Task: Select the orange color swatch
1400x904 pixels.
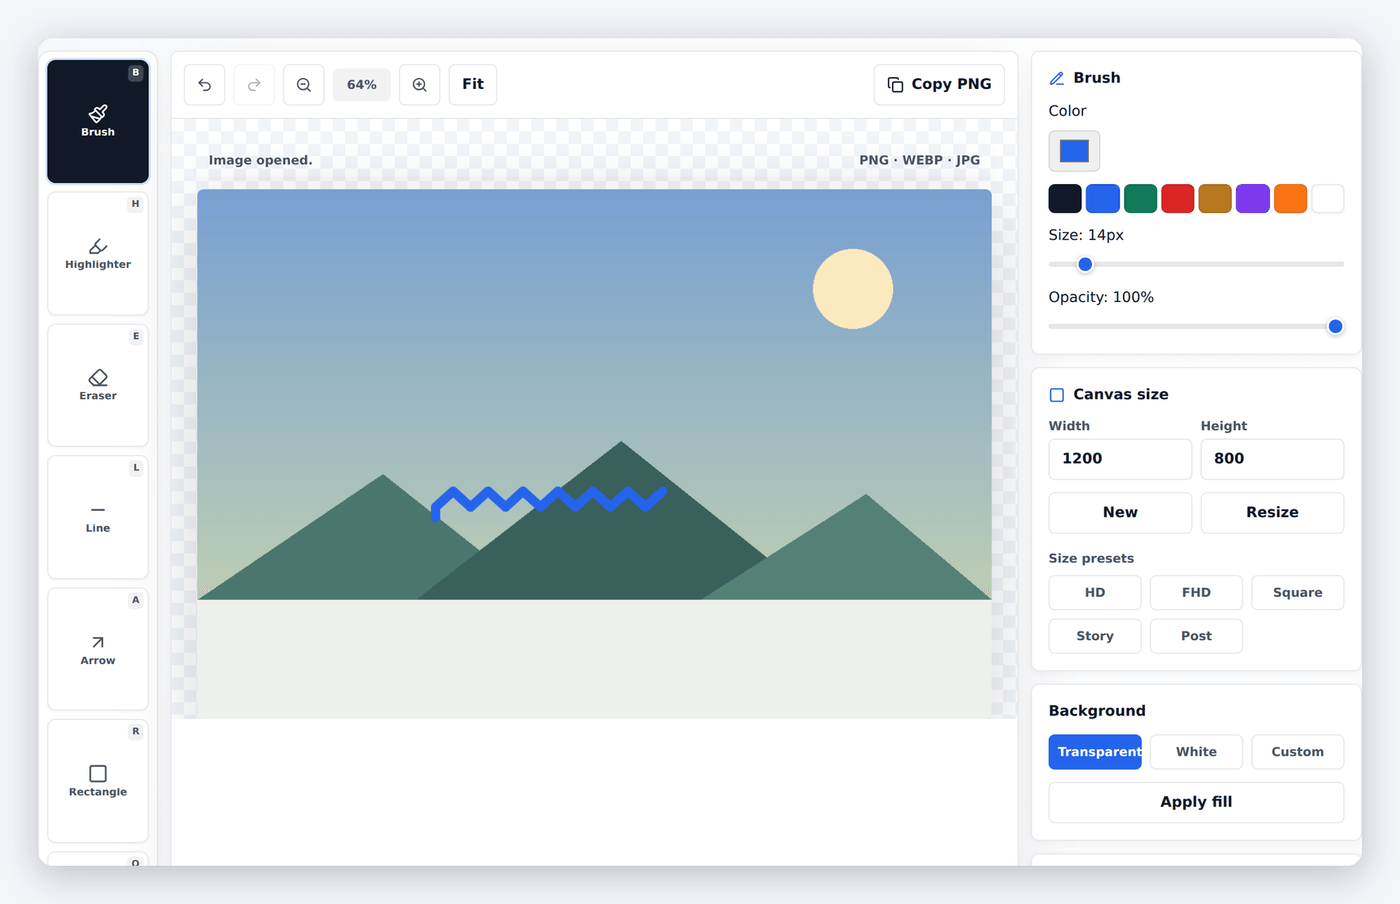Action: [x=1290, y=198]
